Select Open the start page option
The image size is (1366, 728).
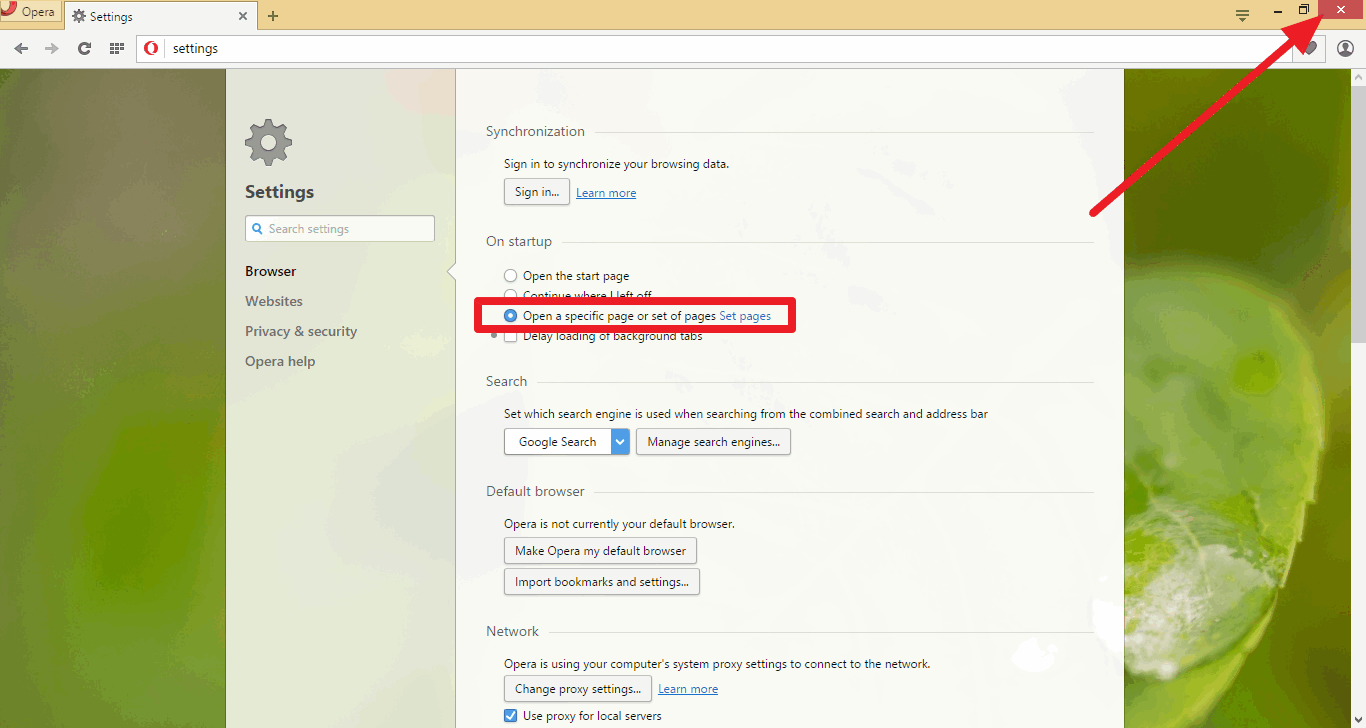(x=510, y=275)
